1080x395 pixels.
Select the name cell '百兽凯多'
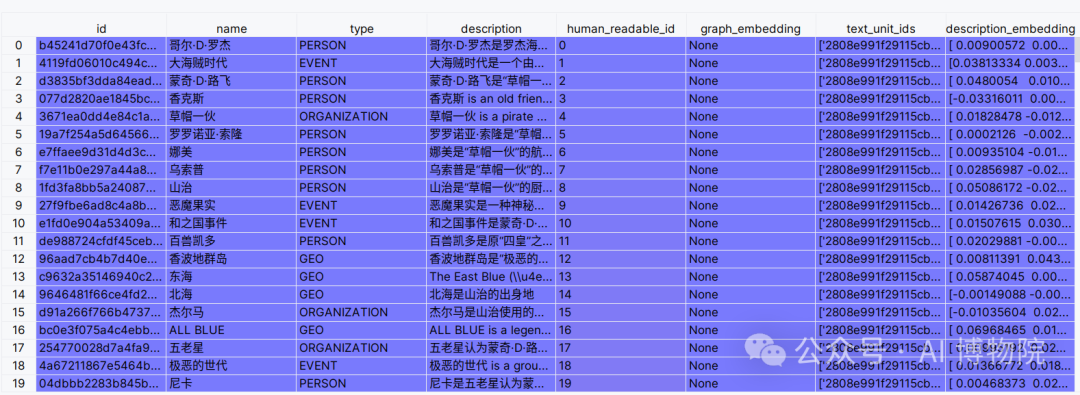[x=231, y=241]
